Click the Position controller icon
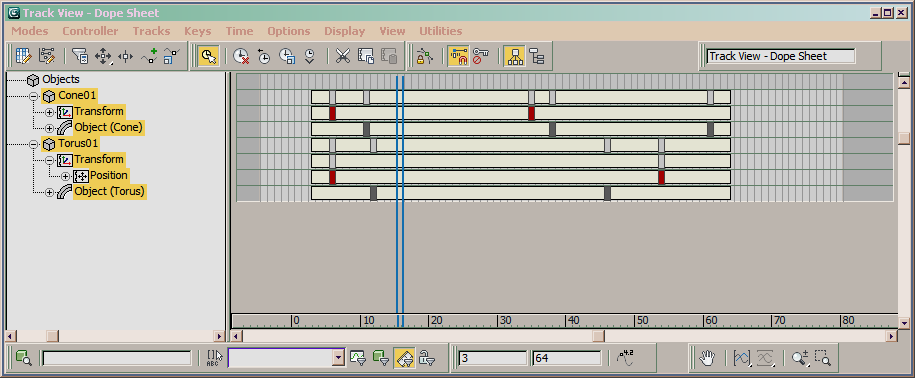 coord(81,176)
